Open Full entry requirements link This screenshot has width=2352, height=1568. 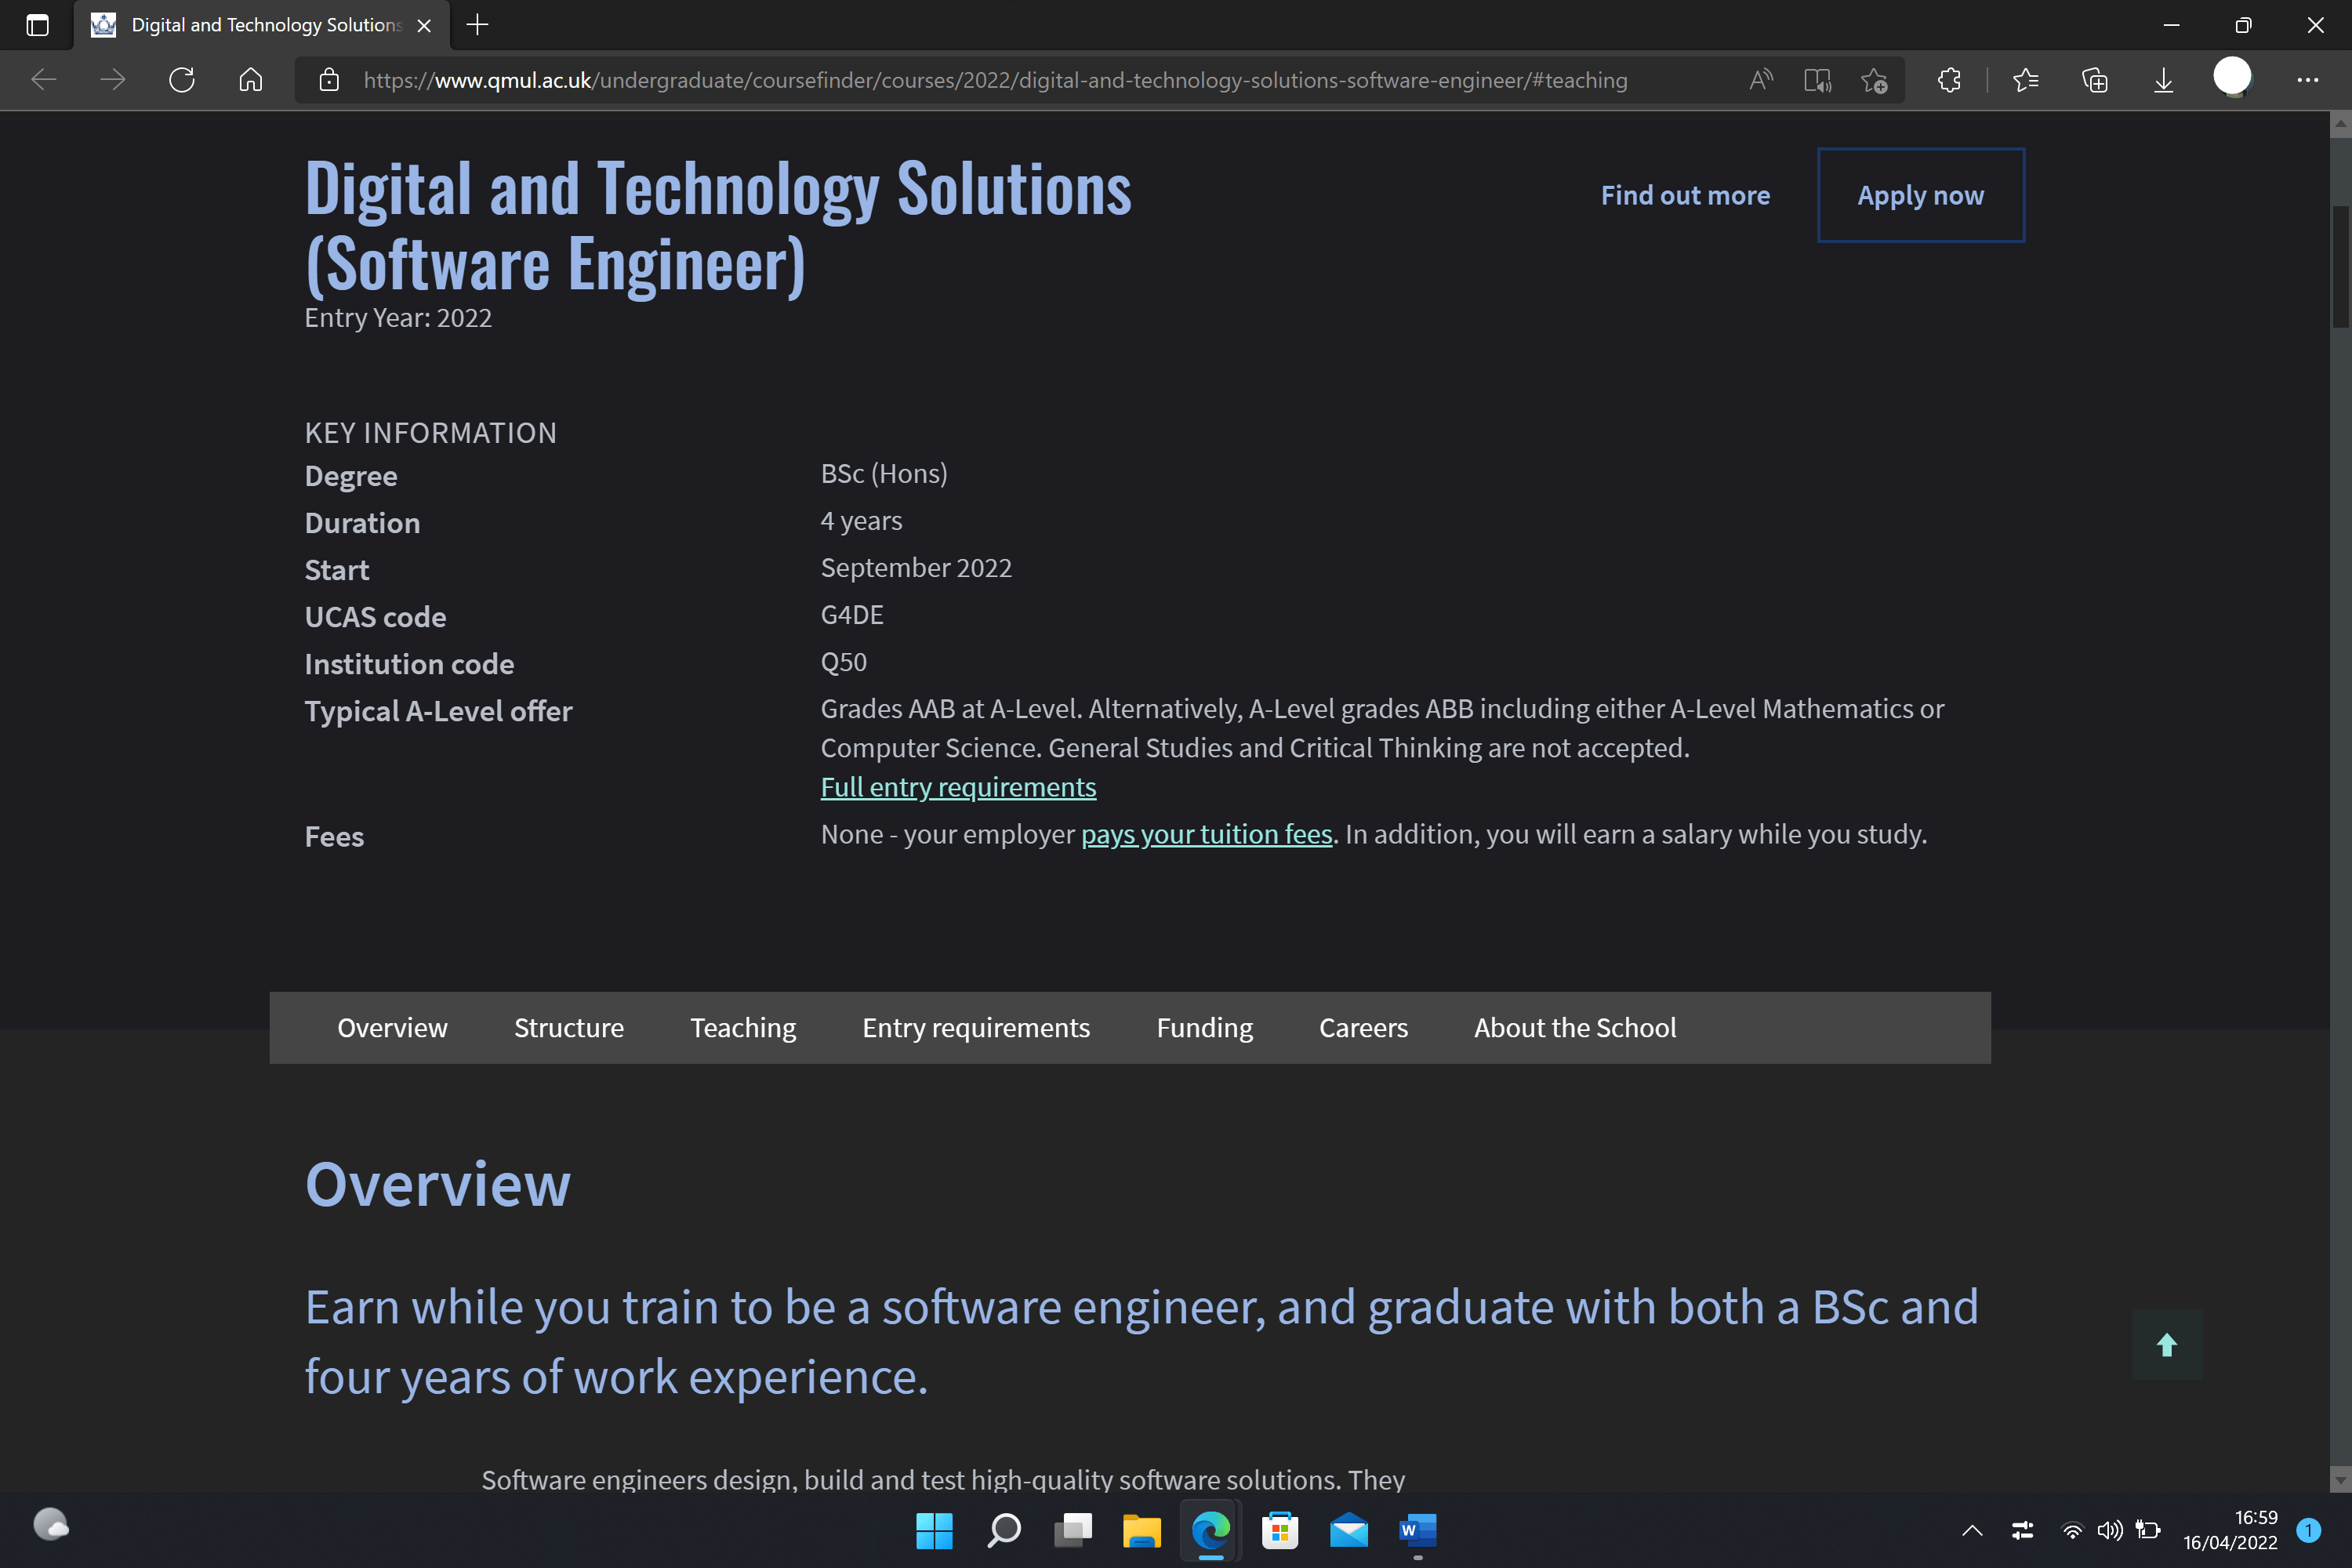[957, 787]
